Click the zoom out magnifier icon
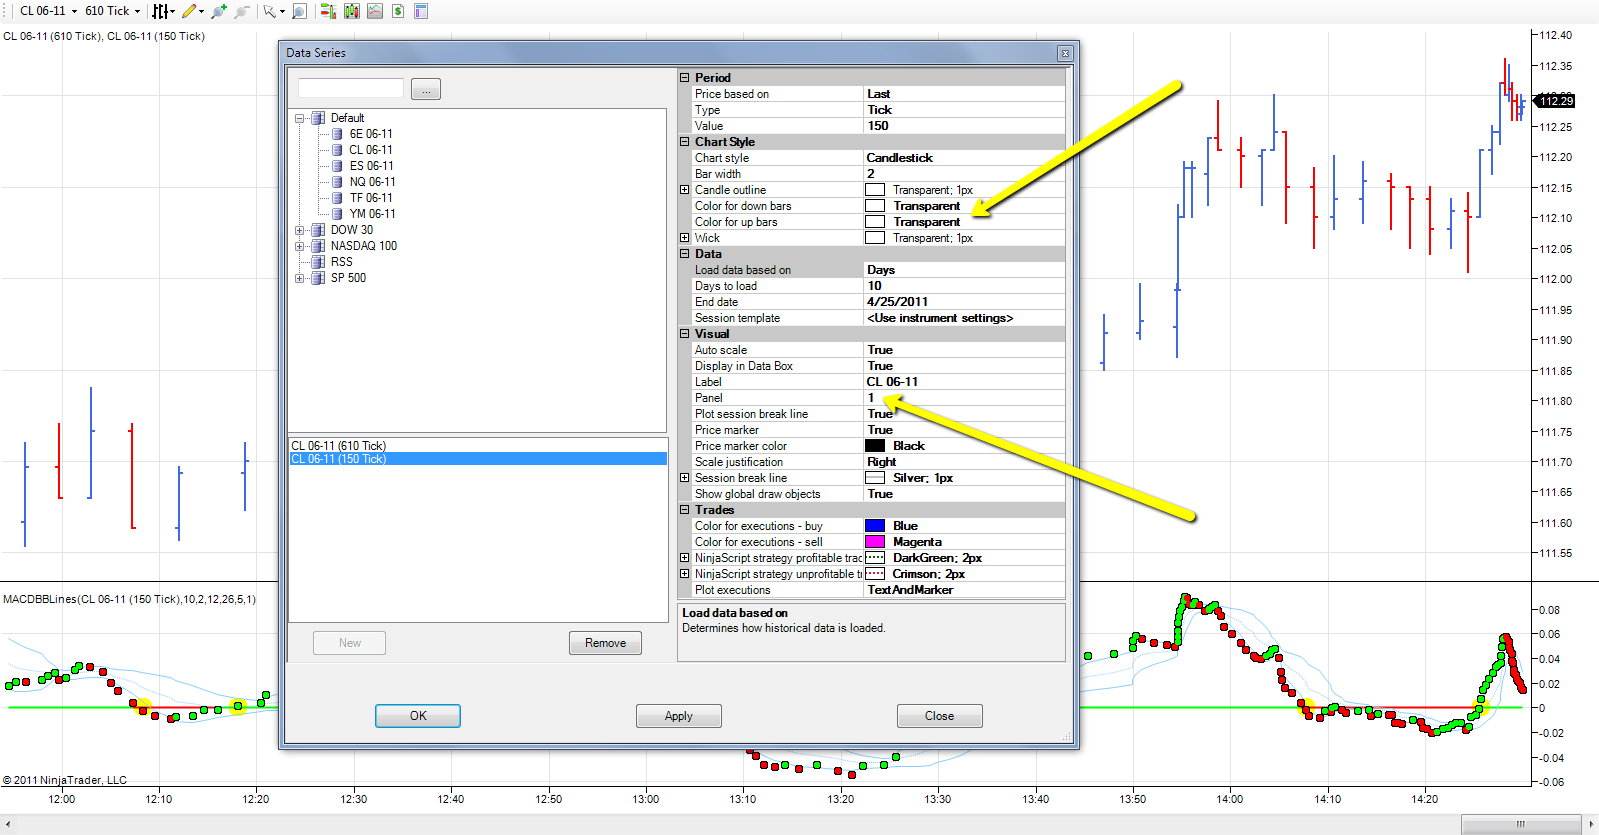This screenshot has height=835, width=1599. coord(241,11)
